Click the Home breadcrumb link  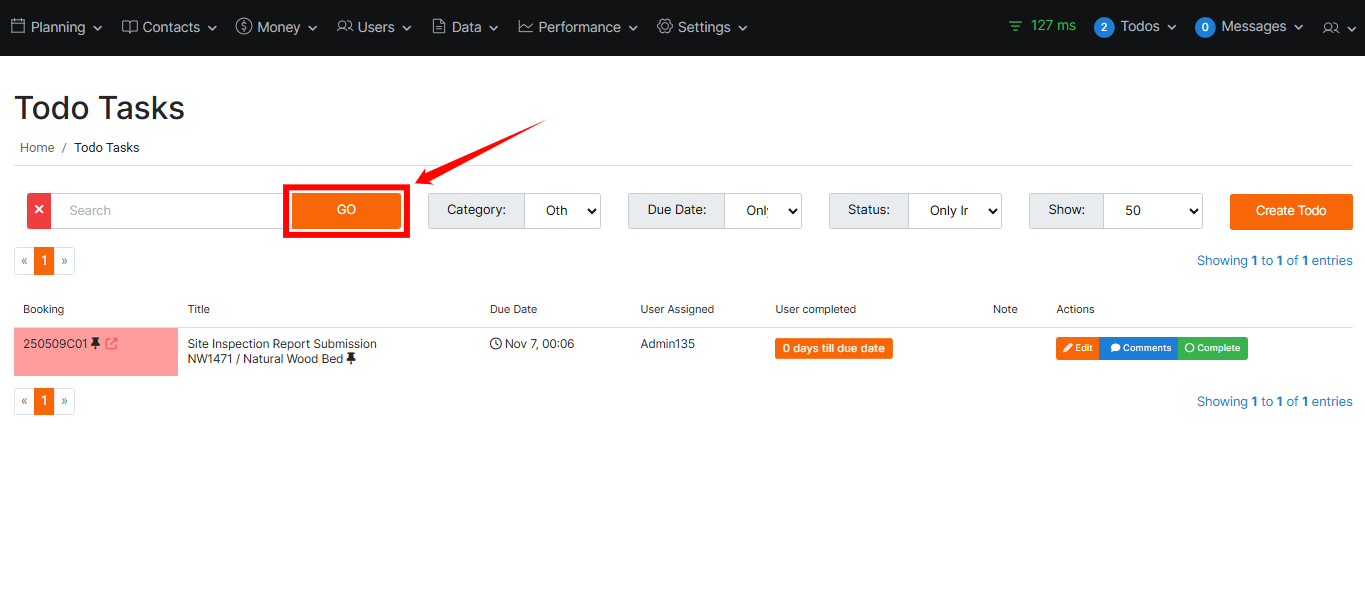point(37,148)
